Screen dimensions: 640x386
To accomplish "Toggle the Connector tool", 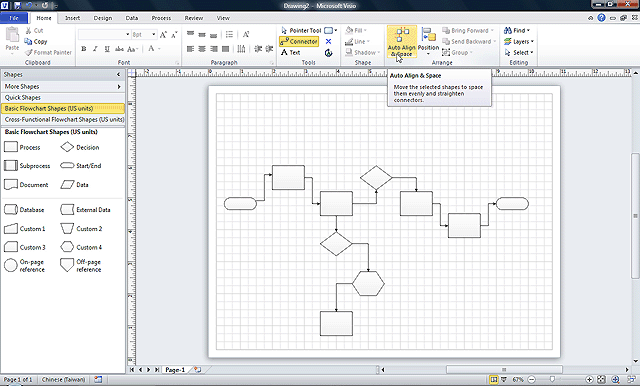I will click(x=299, y=42).
